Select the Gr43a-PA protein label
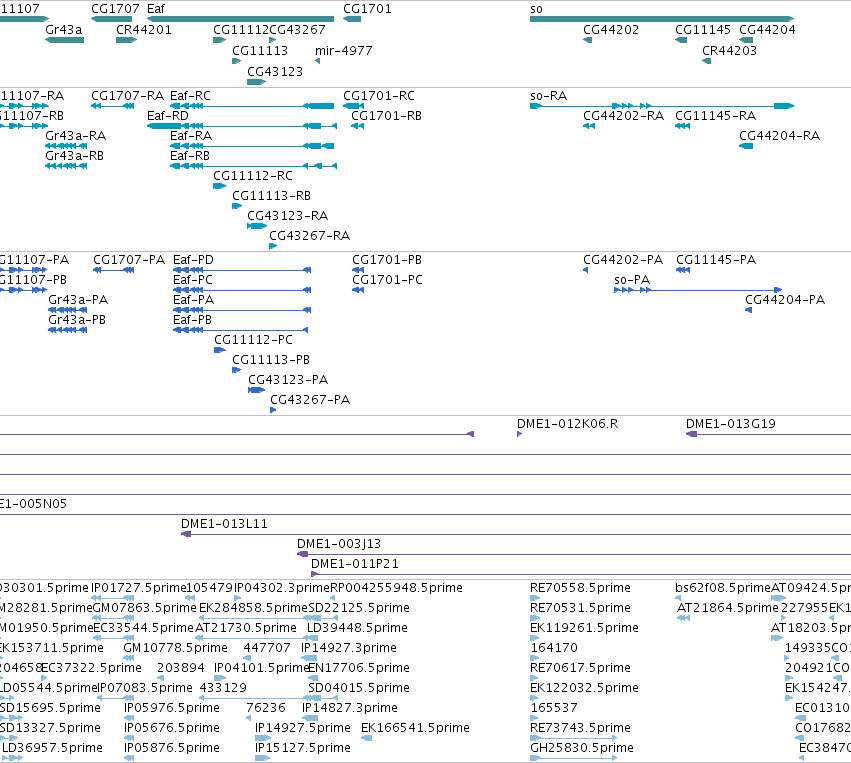 coord(78,300)
